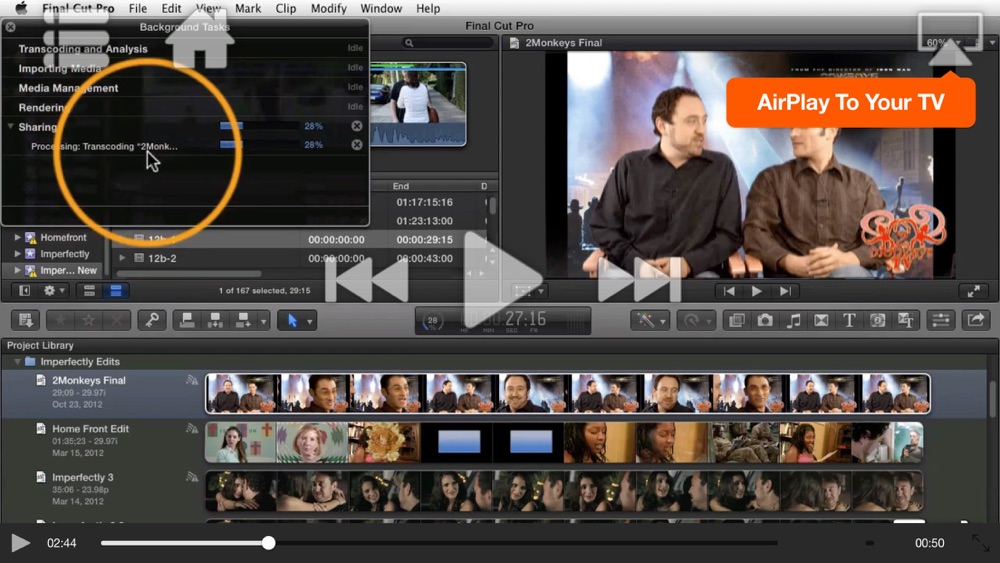1000x563 pixels.
Task: Expand the Homefront event
Action: pyautogui.click(x=17, y=237)
